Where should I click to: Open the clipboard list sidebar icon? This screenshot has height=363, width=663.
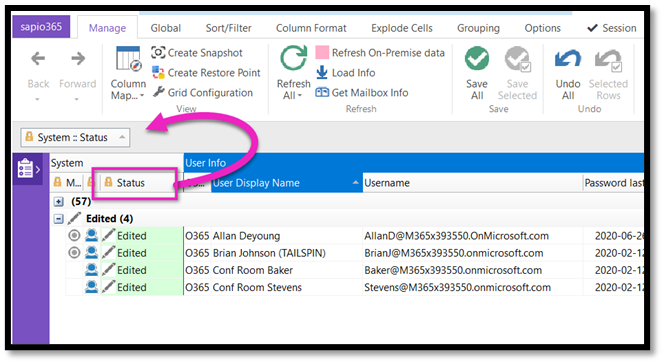25,168
